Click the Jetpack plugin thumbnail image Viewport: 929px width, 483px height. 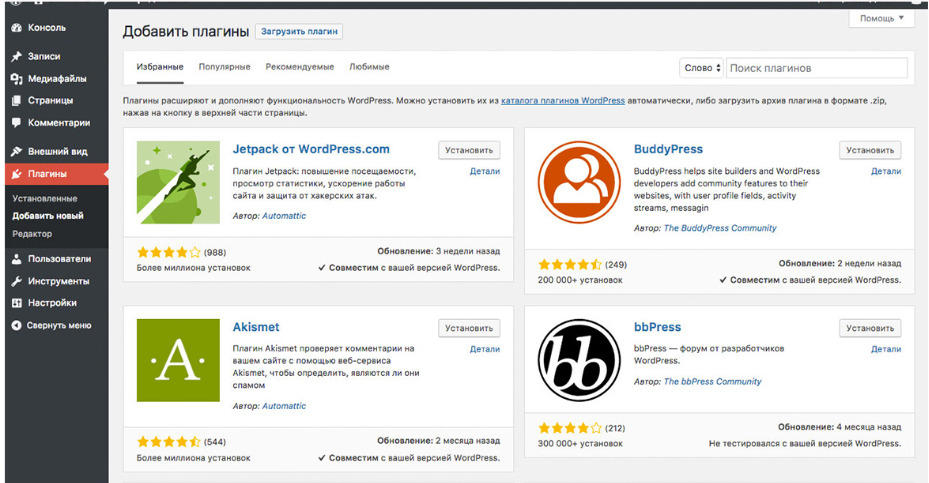pyautogui.click(x=178, y=183)
